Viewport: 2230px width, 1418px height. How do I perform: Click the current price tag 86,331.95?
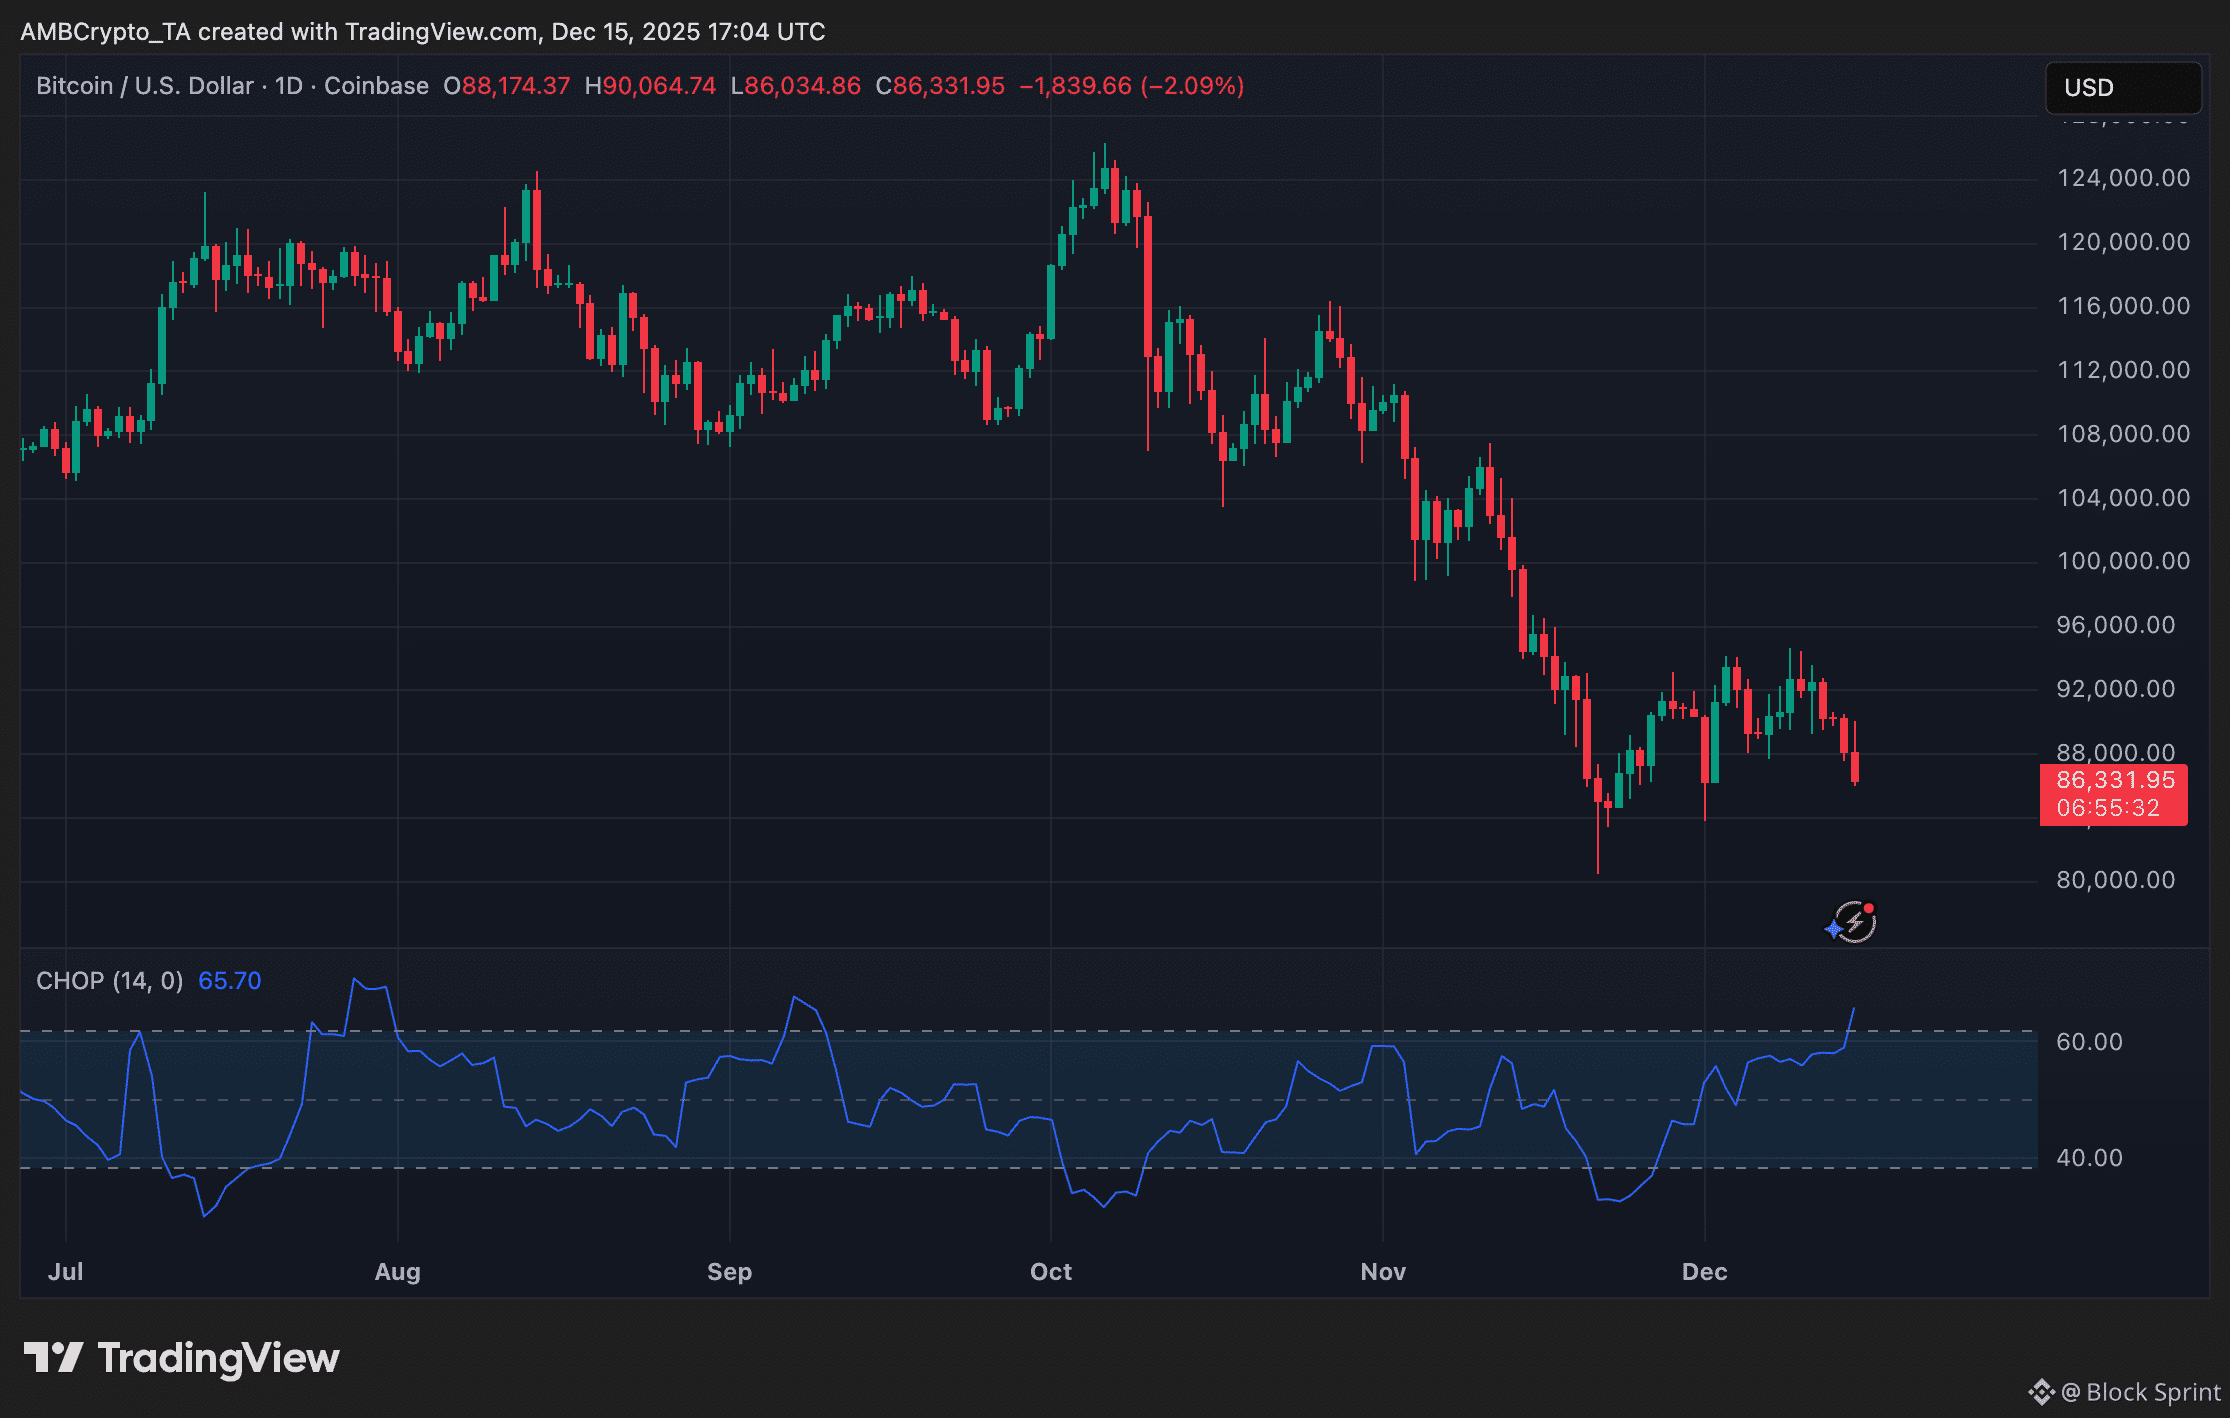pos(2115,780)
